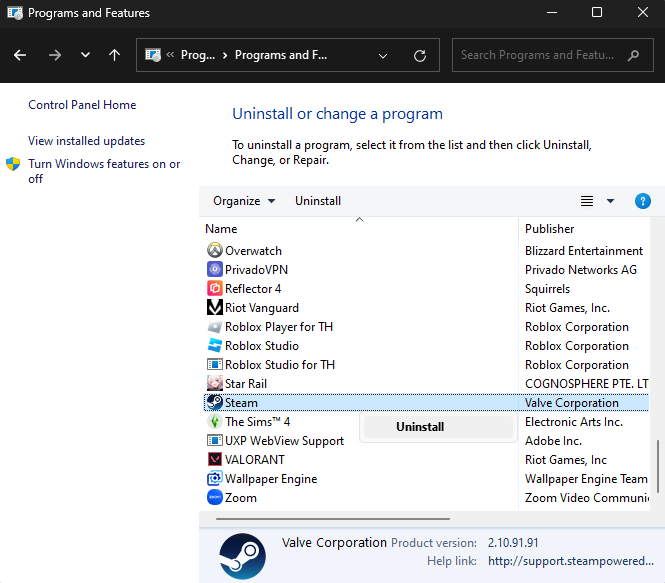This screenshot has height=583, width=665.
Task: Click the refresh button in address bar
Action: click(x=420, y=55)
